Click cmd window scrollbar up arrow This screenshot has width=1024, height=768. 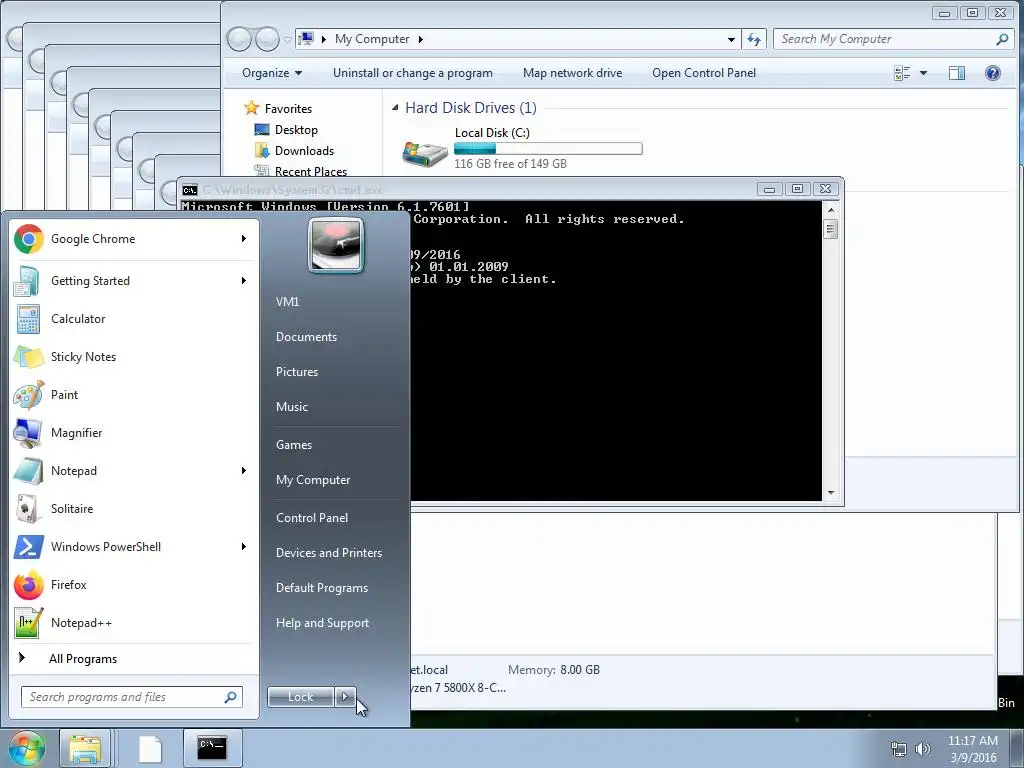(831, 210)
